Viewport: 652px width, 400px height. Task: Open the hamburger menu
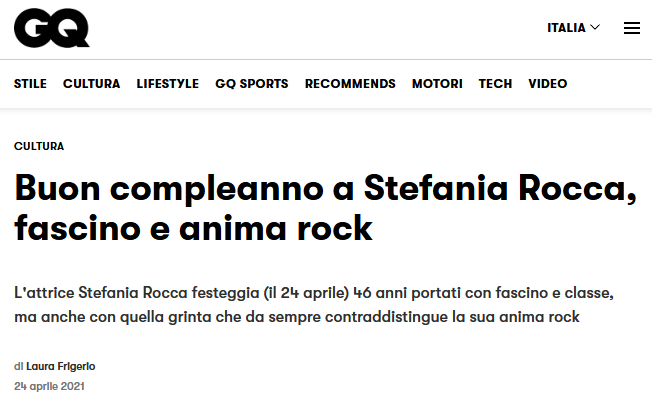[631, 28]
